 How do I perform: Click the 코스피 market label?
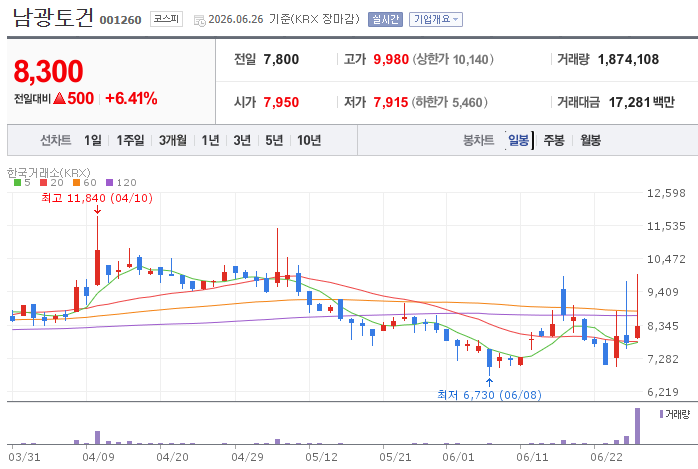pos(166,19)
